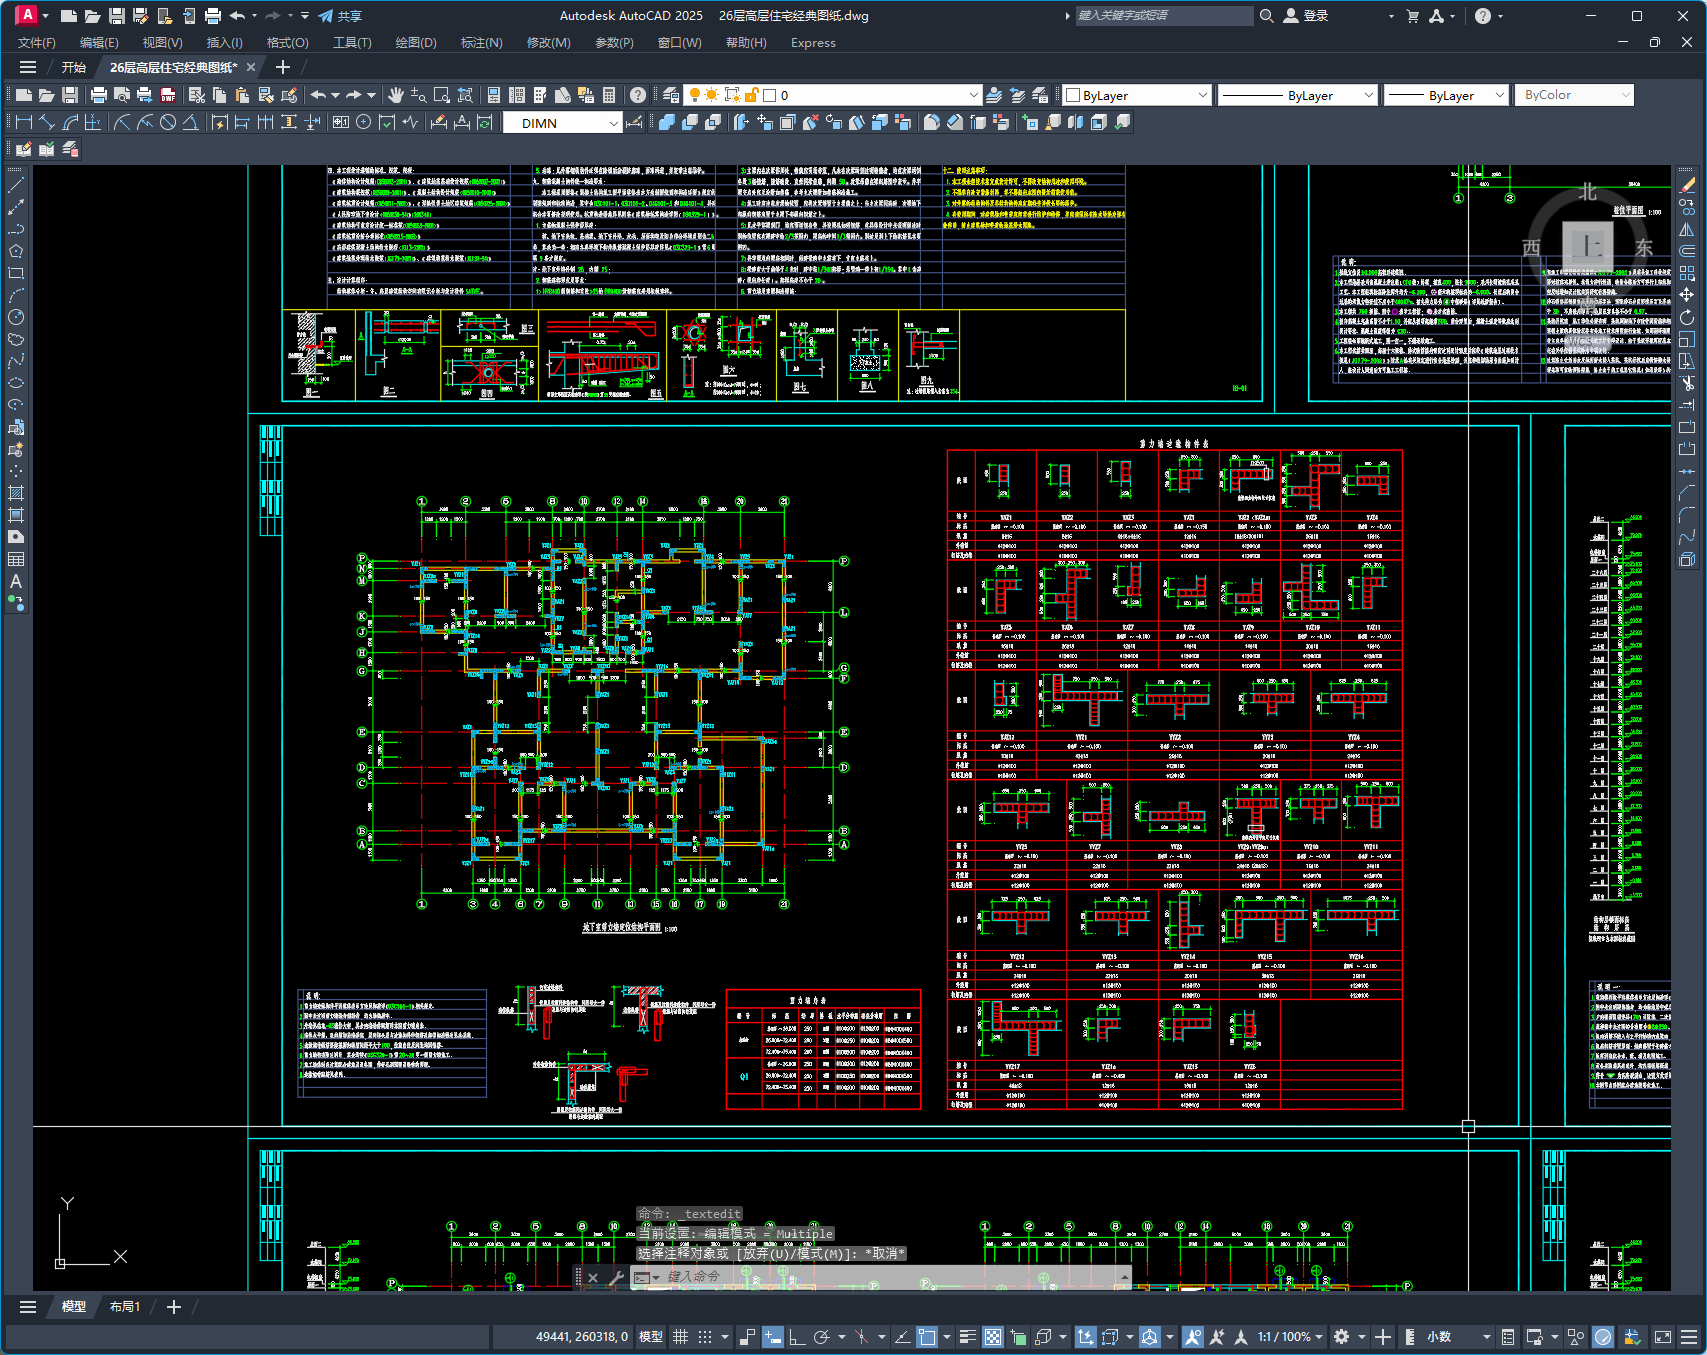
Task: Select the Pan (hand) tool
Action: (x=396, y=95)
